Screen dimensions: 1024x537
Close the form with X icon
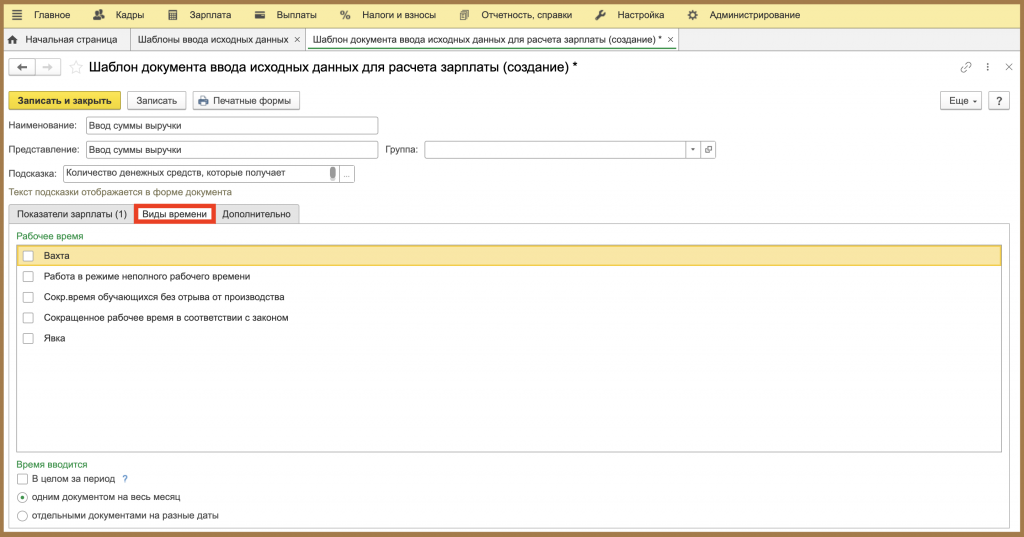coord(1009,67)
